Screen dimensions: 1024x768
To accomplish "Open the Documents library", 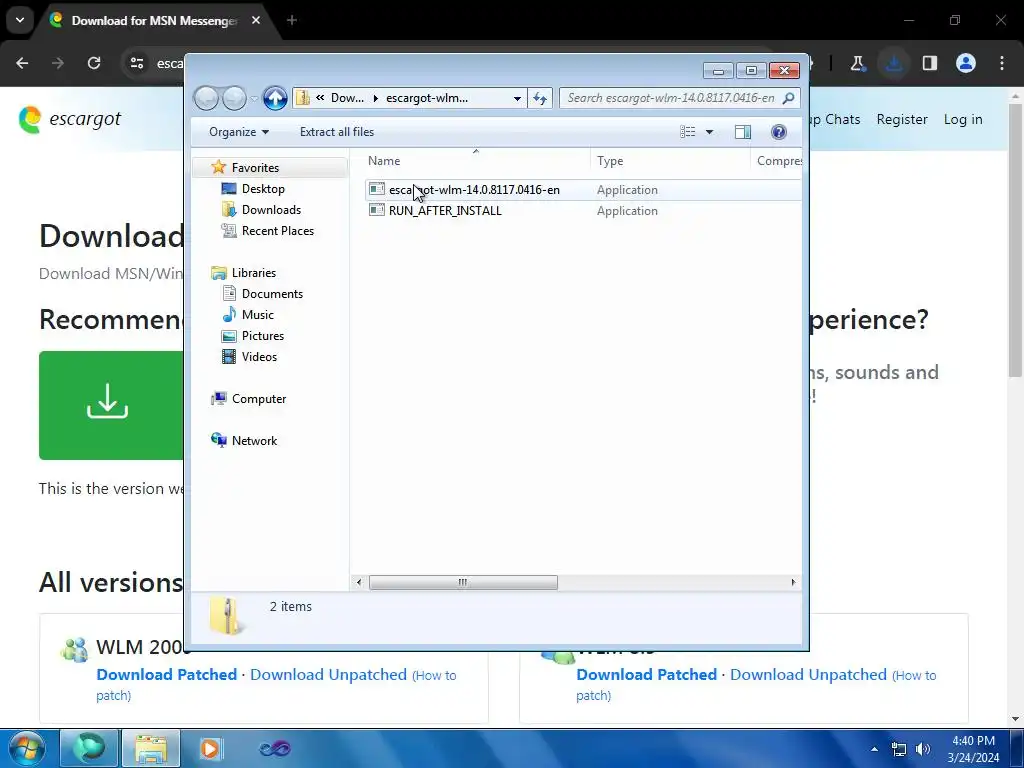I will [272, 294].
